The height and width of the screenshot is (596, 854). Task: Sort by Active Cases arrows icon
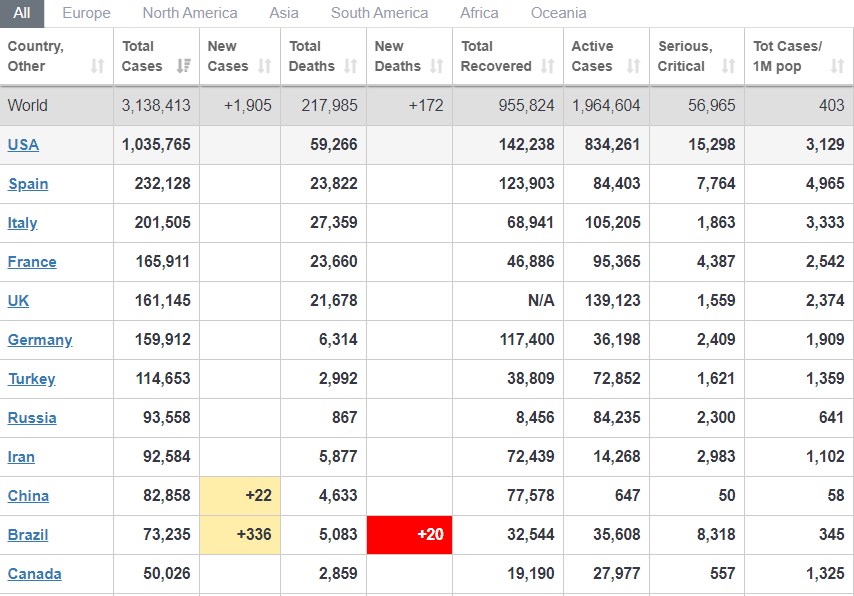633,66
